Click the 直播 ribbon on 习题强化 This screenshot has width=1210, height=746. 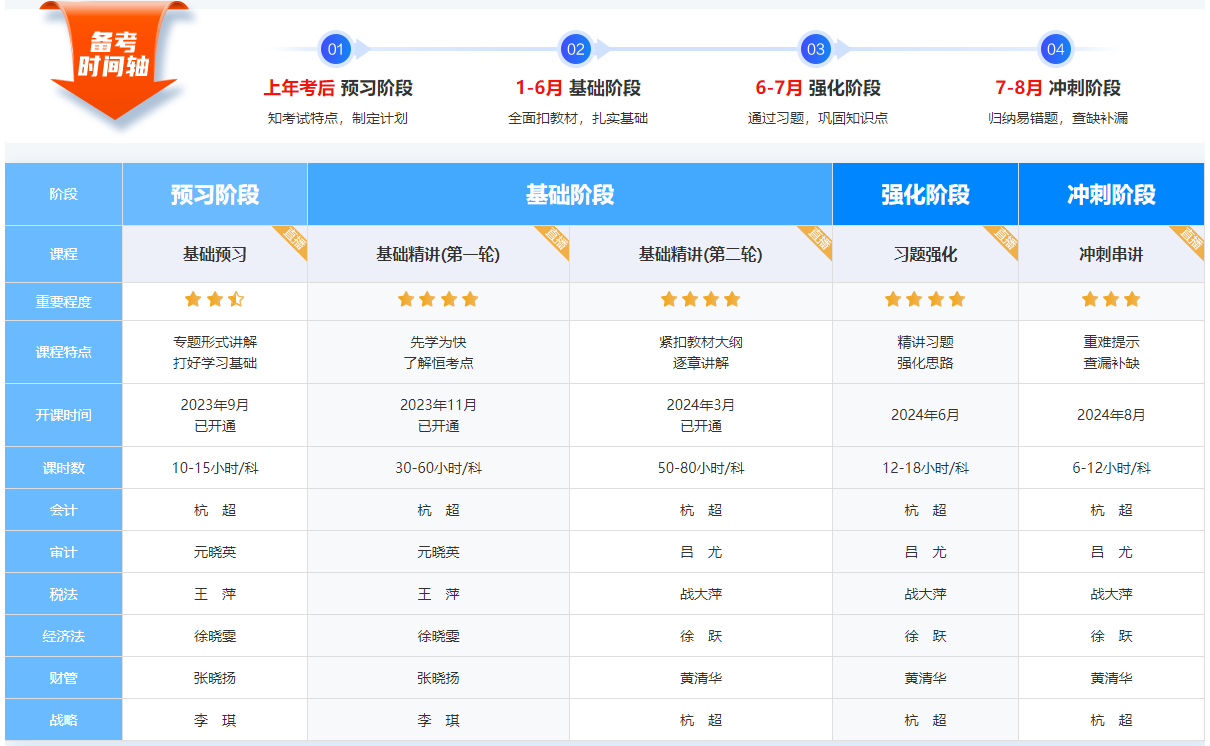coord(1004,239)
